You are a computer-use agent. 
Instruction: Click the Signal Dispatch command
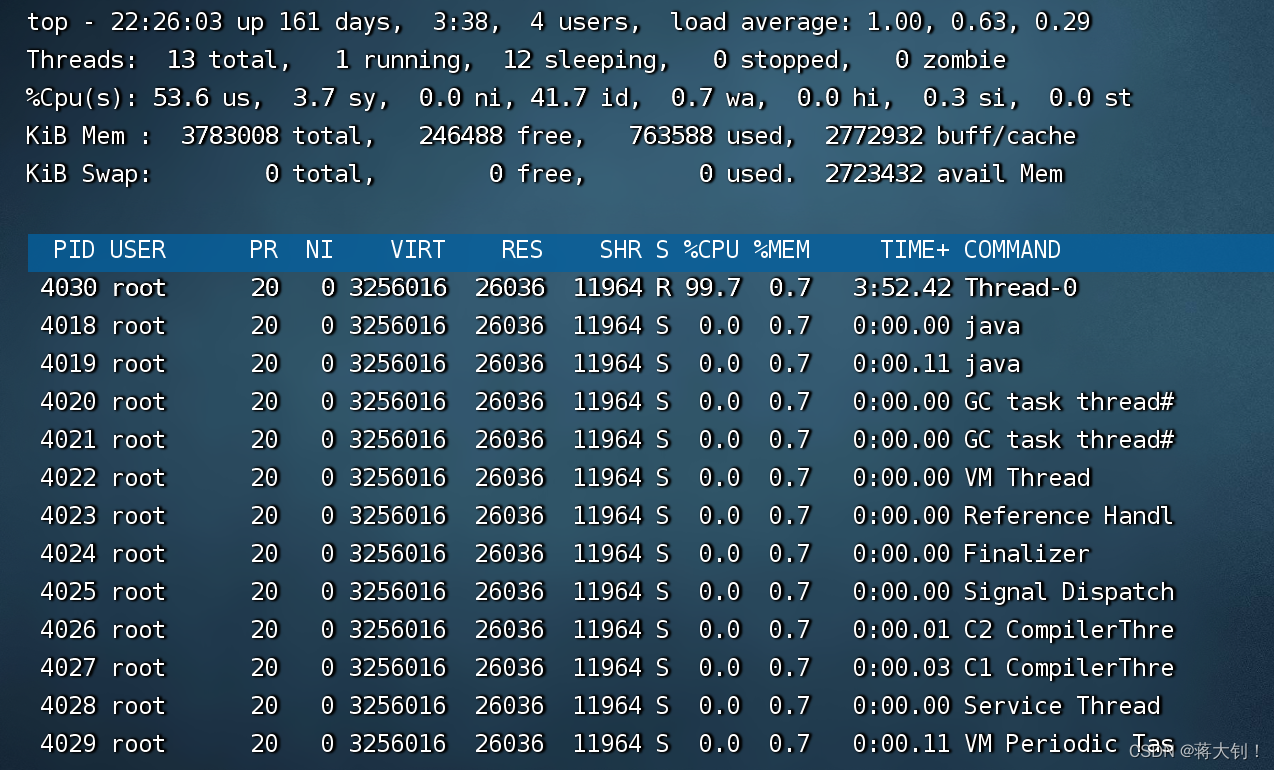pos(1069,592)
